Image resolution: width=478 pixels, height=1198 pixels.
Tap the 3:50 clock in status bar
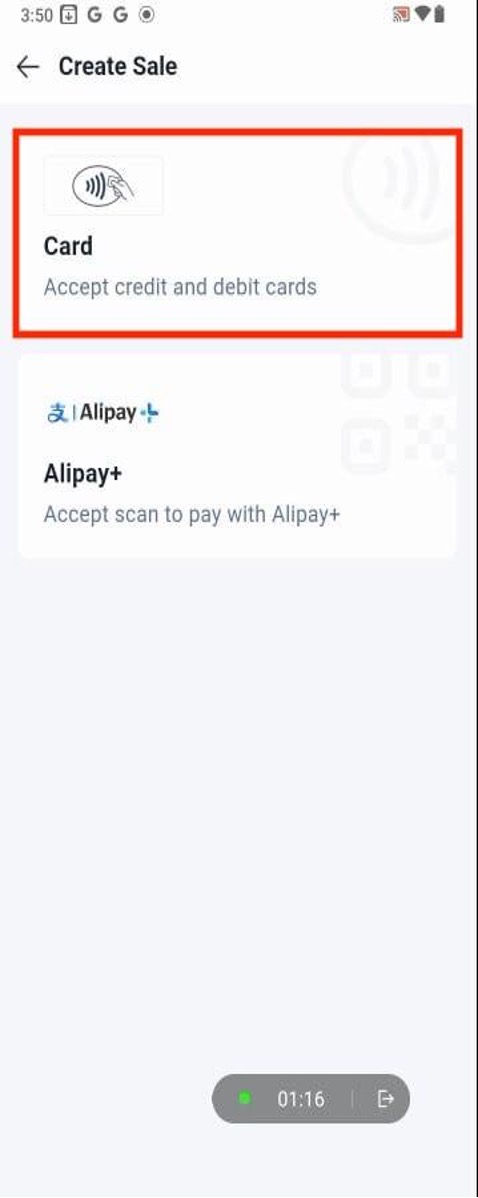(x=37, y=15)
